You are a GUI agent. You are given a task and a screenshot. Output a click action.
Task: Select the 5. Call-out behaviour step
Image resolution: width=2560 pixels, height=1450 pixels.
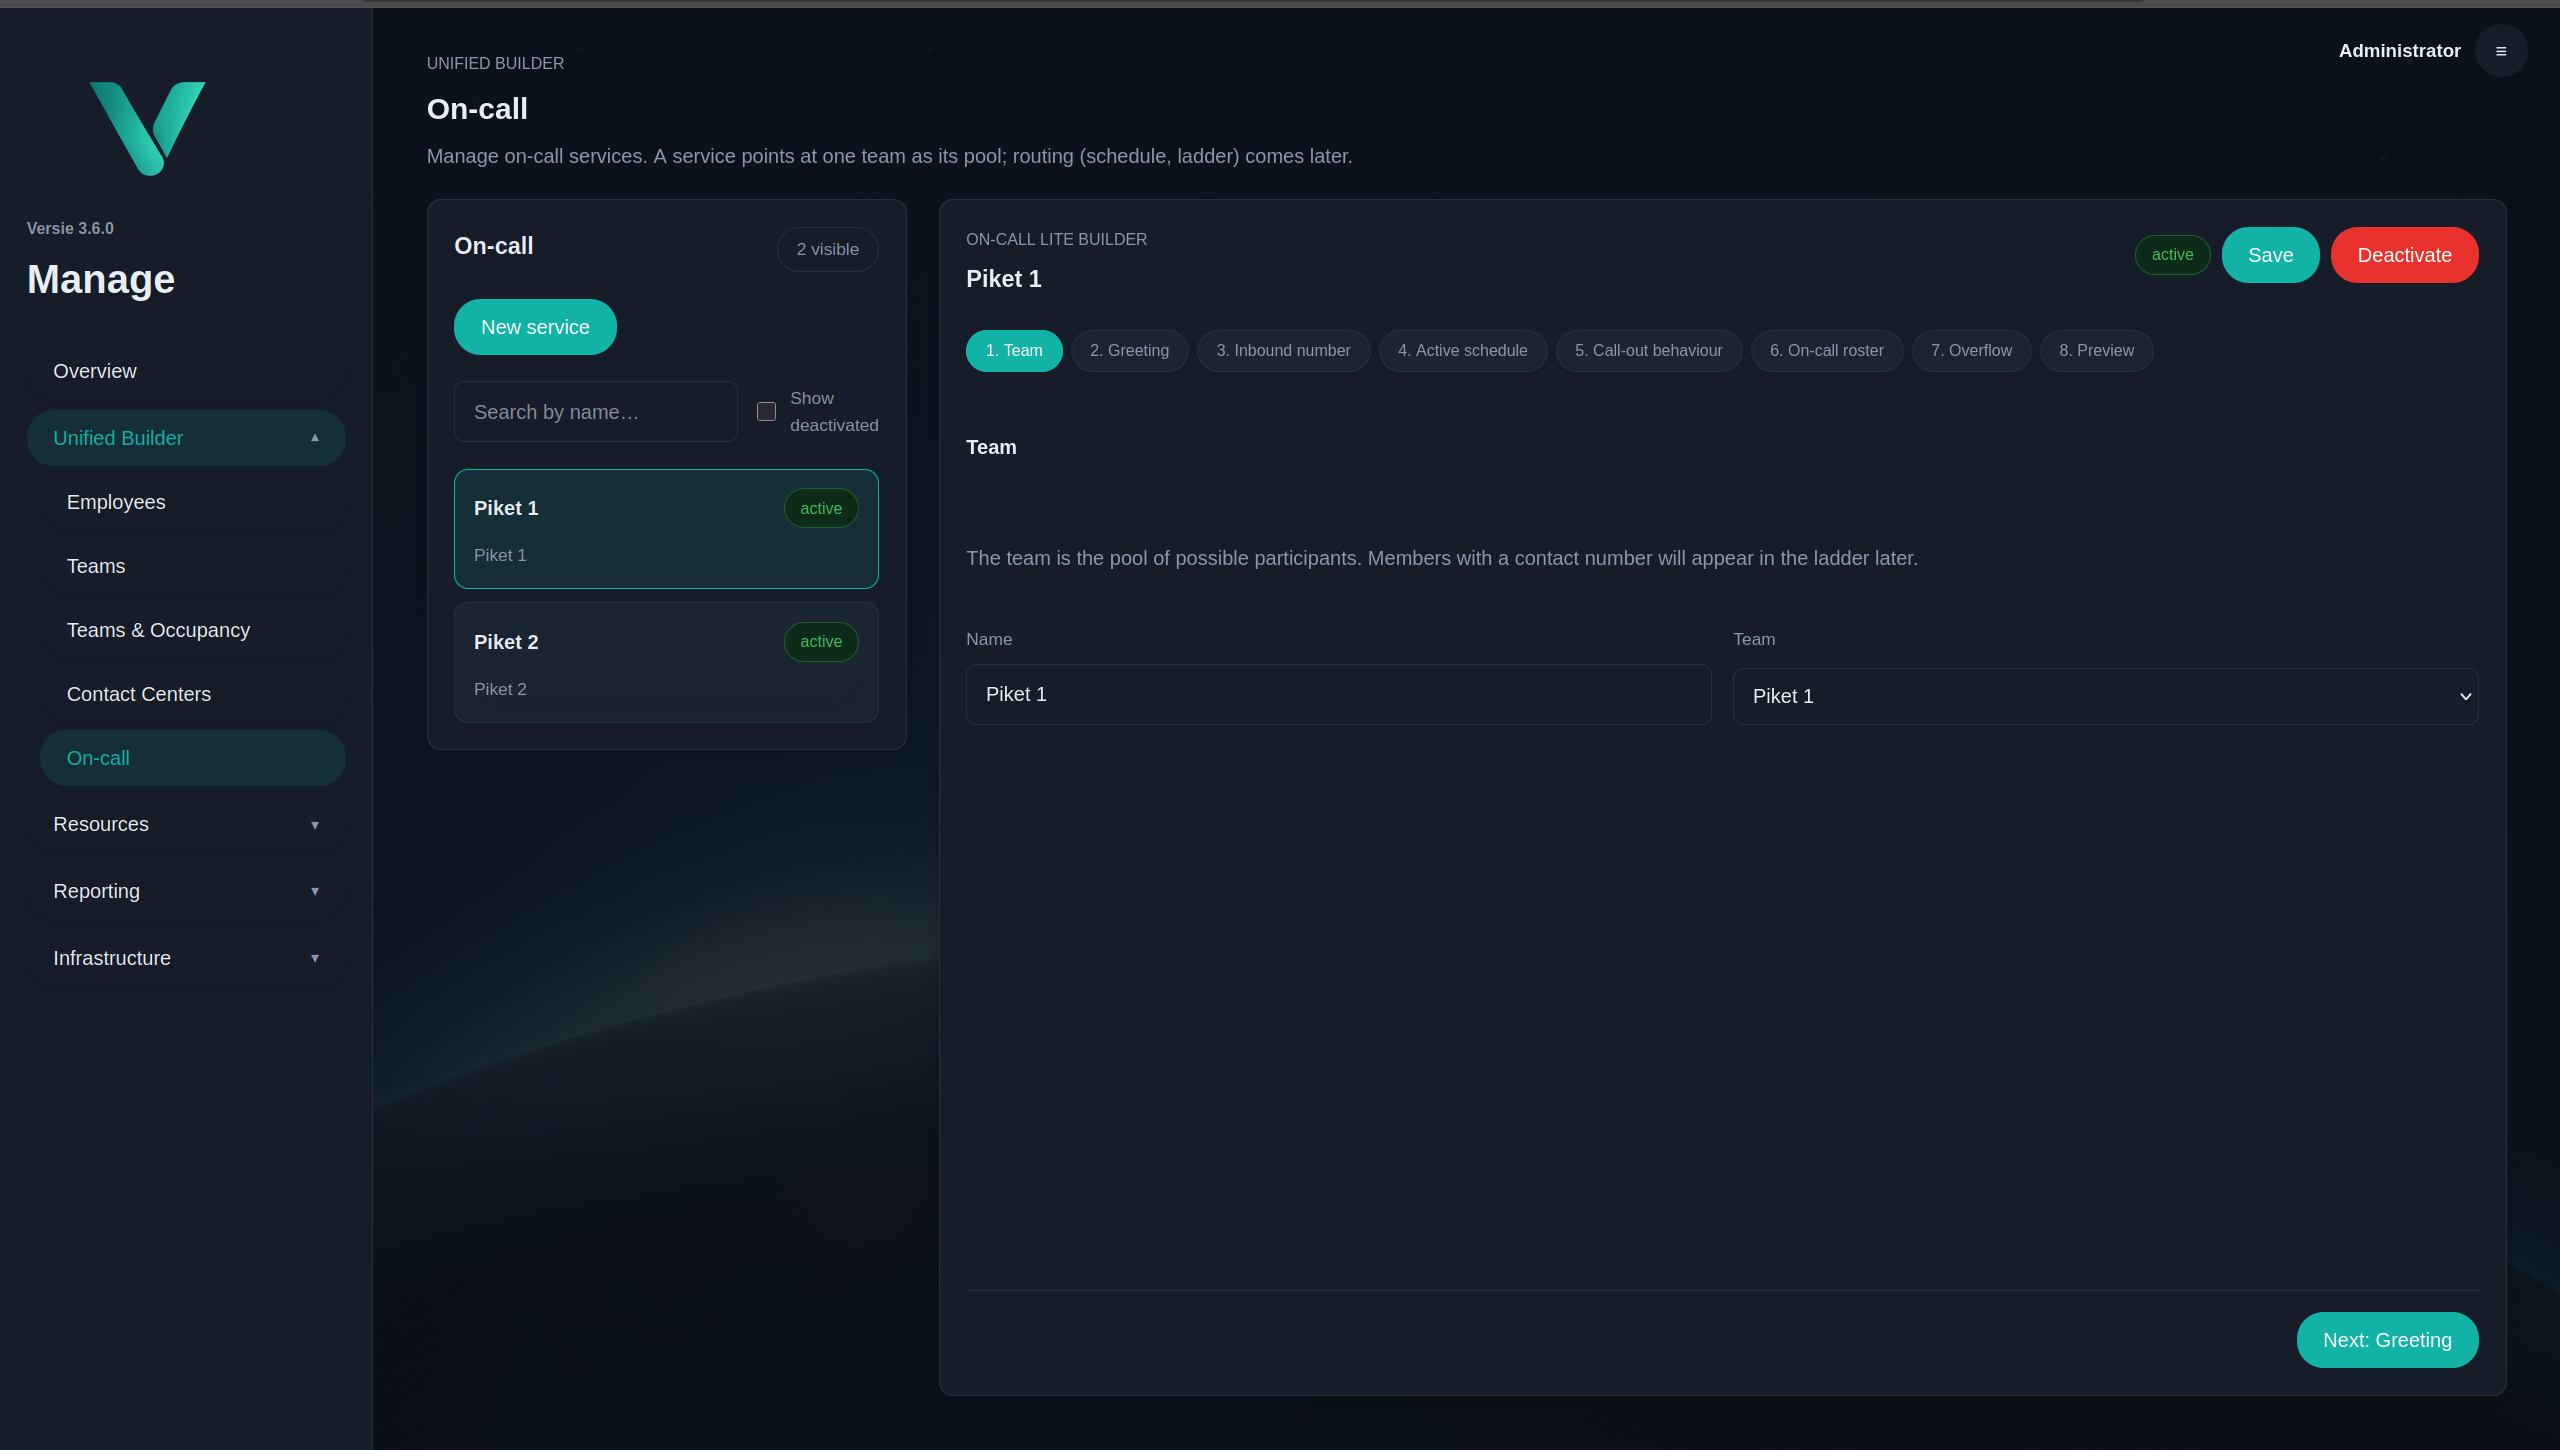[1648, 351]
